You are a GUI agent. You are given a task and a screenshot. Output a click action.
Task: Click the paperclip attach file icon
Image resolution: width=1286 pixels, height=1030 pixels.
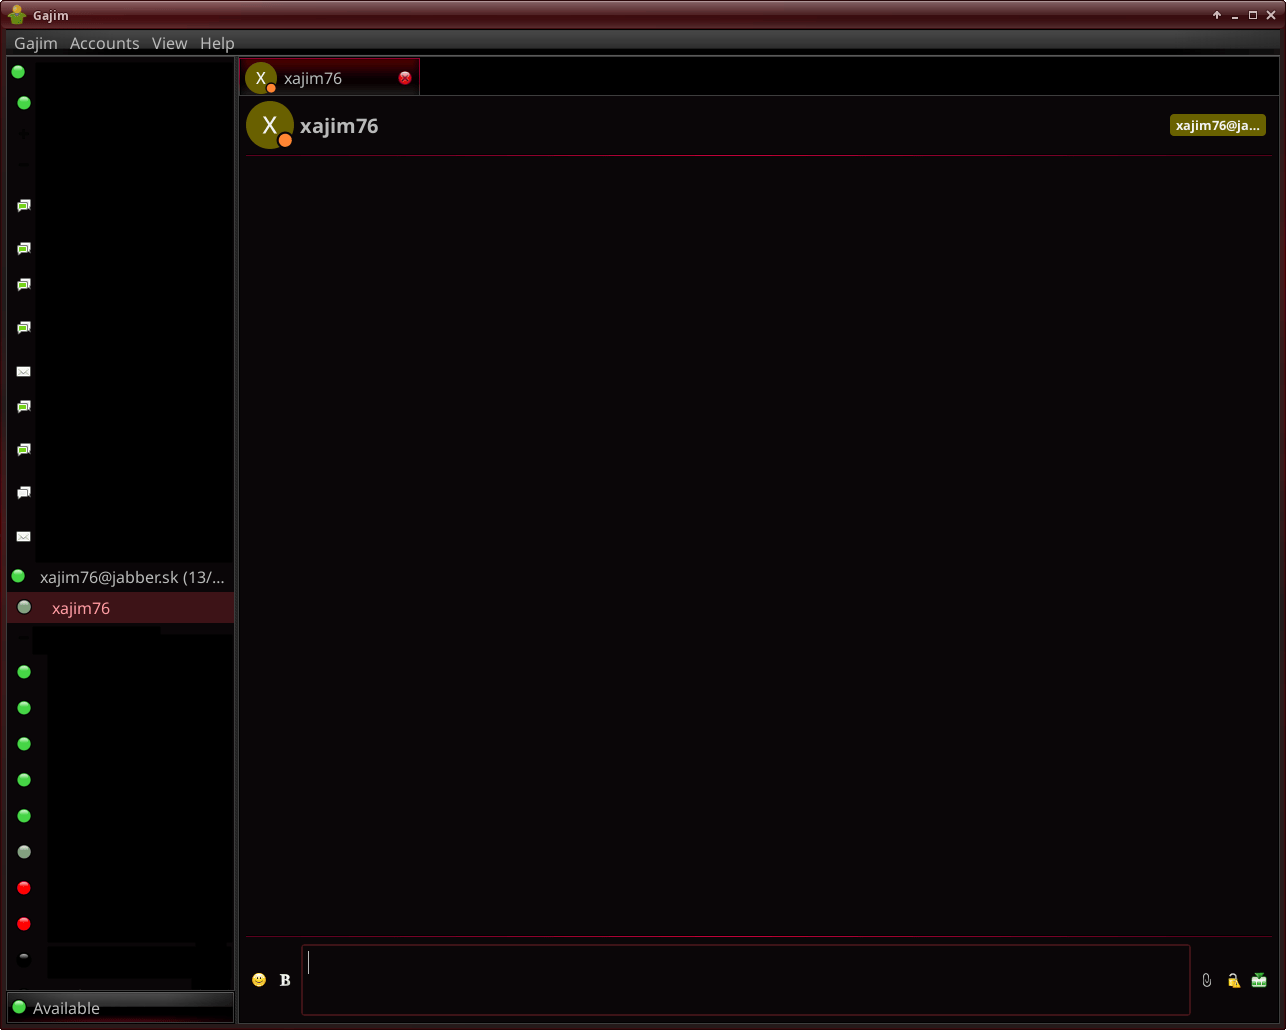click(x=1207, y=980)
